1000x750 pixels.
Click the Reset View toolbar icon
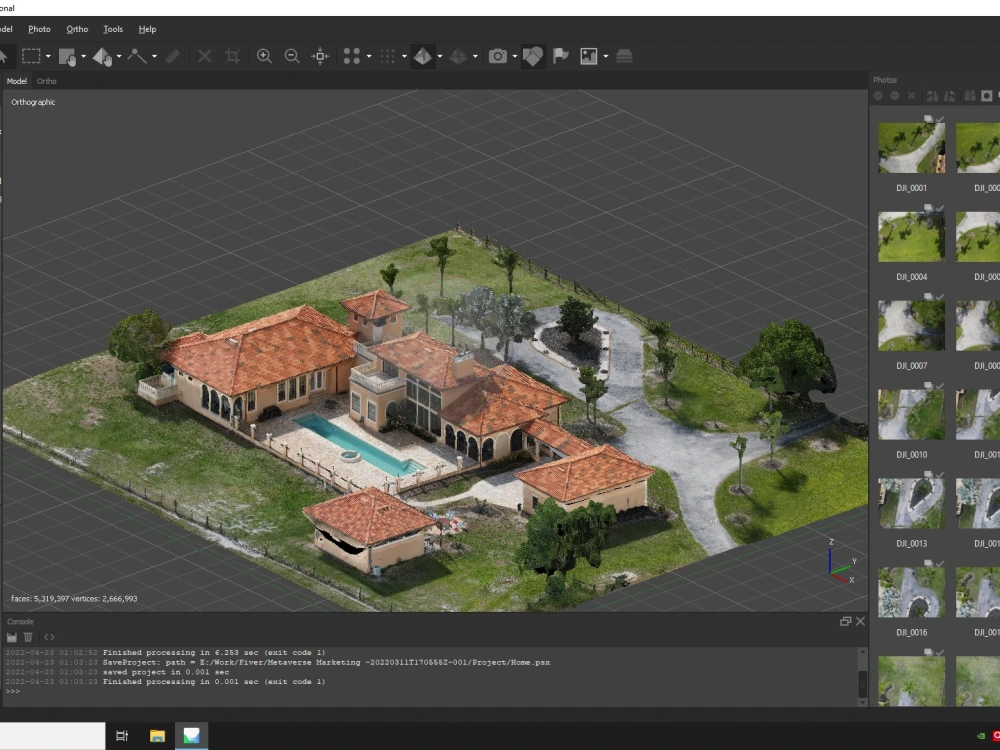(320, 56)
